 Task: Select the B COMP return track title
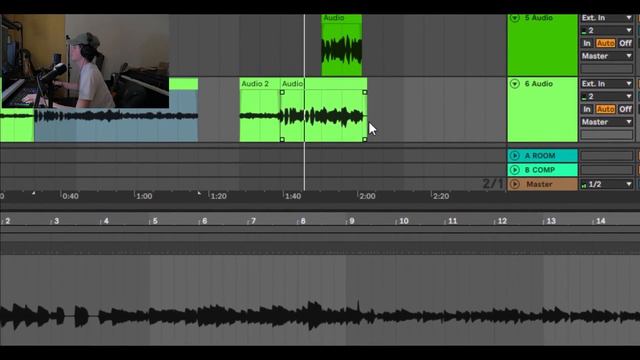click(540, 170)
